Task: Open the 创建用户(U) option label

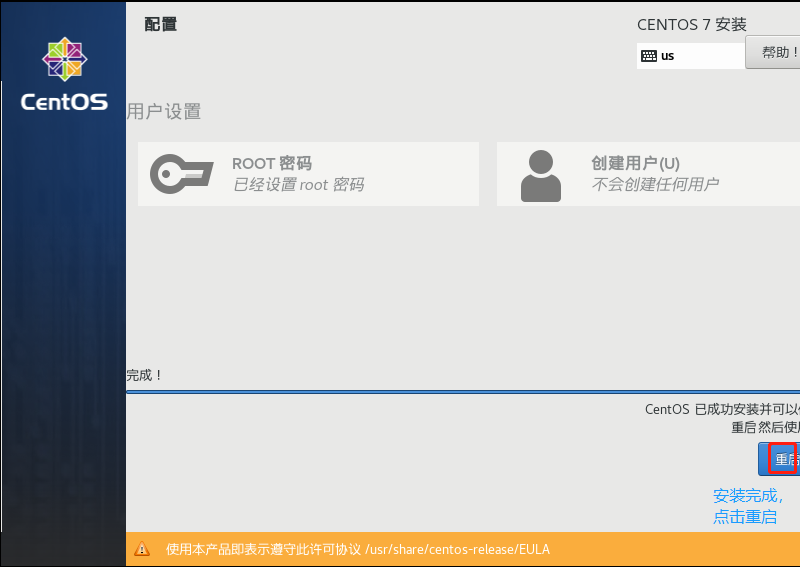Action: (x=635, y=163)
